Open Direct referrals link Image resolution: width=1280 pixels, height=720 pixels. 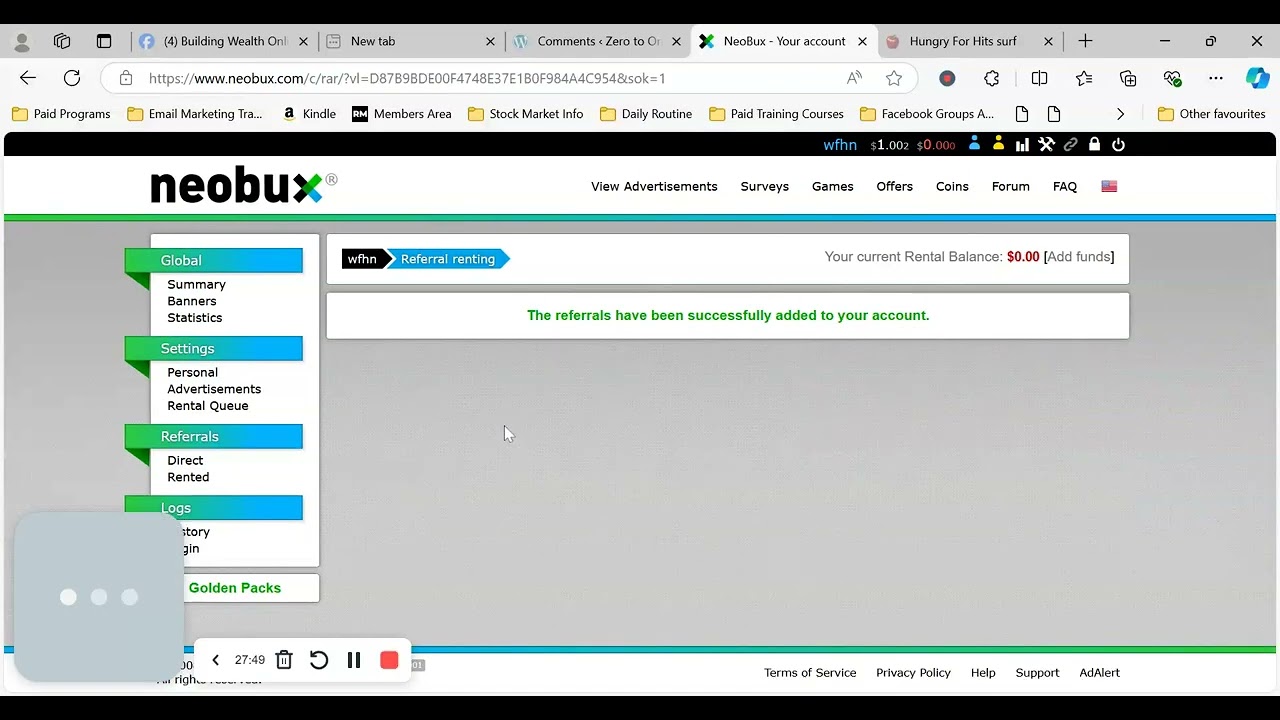tap(185, 460)
